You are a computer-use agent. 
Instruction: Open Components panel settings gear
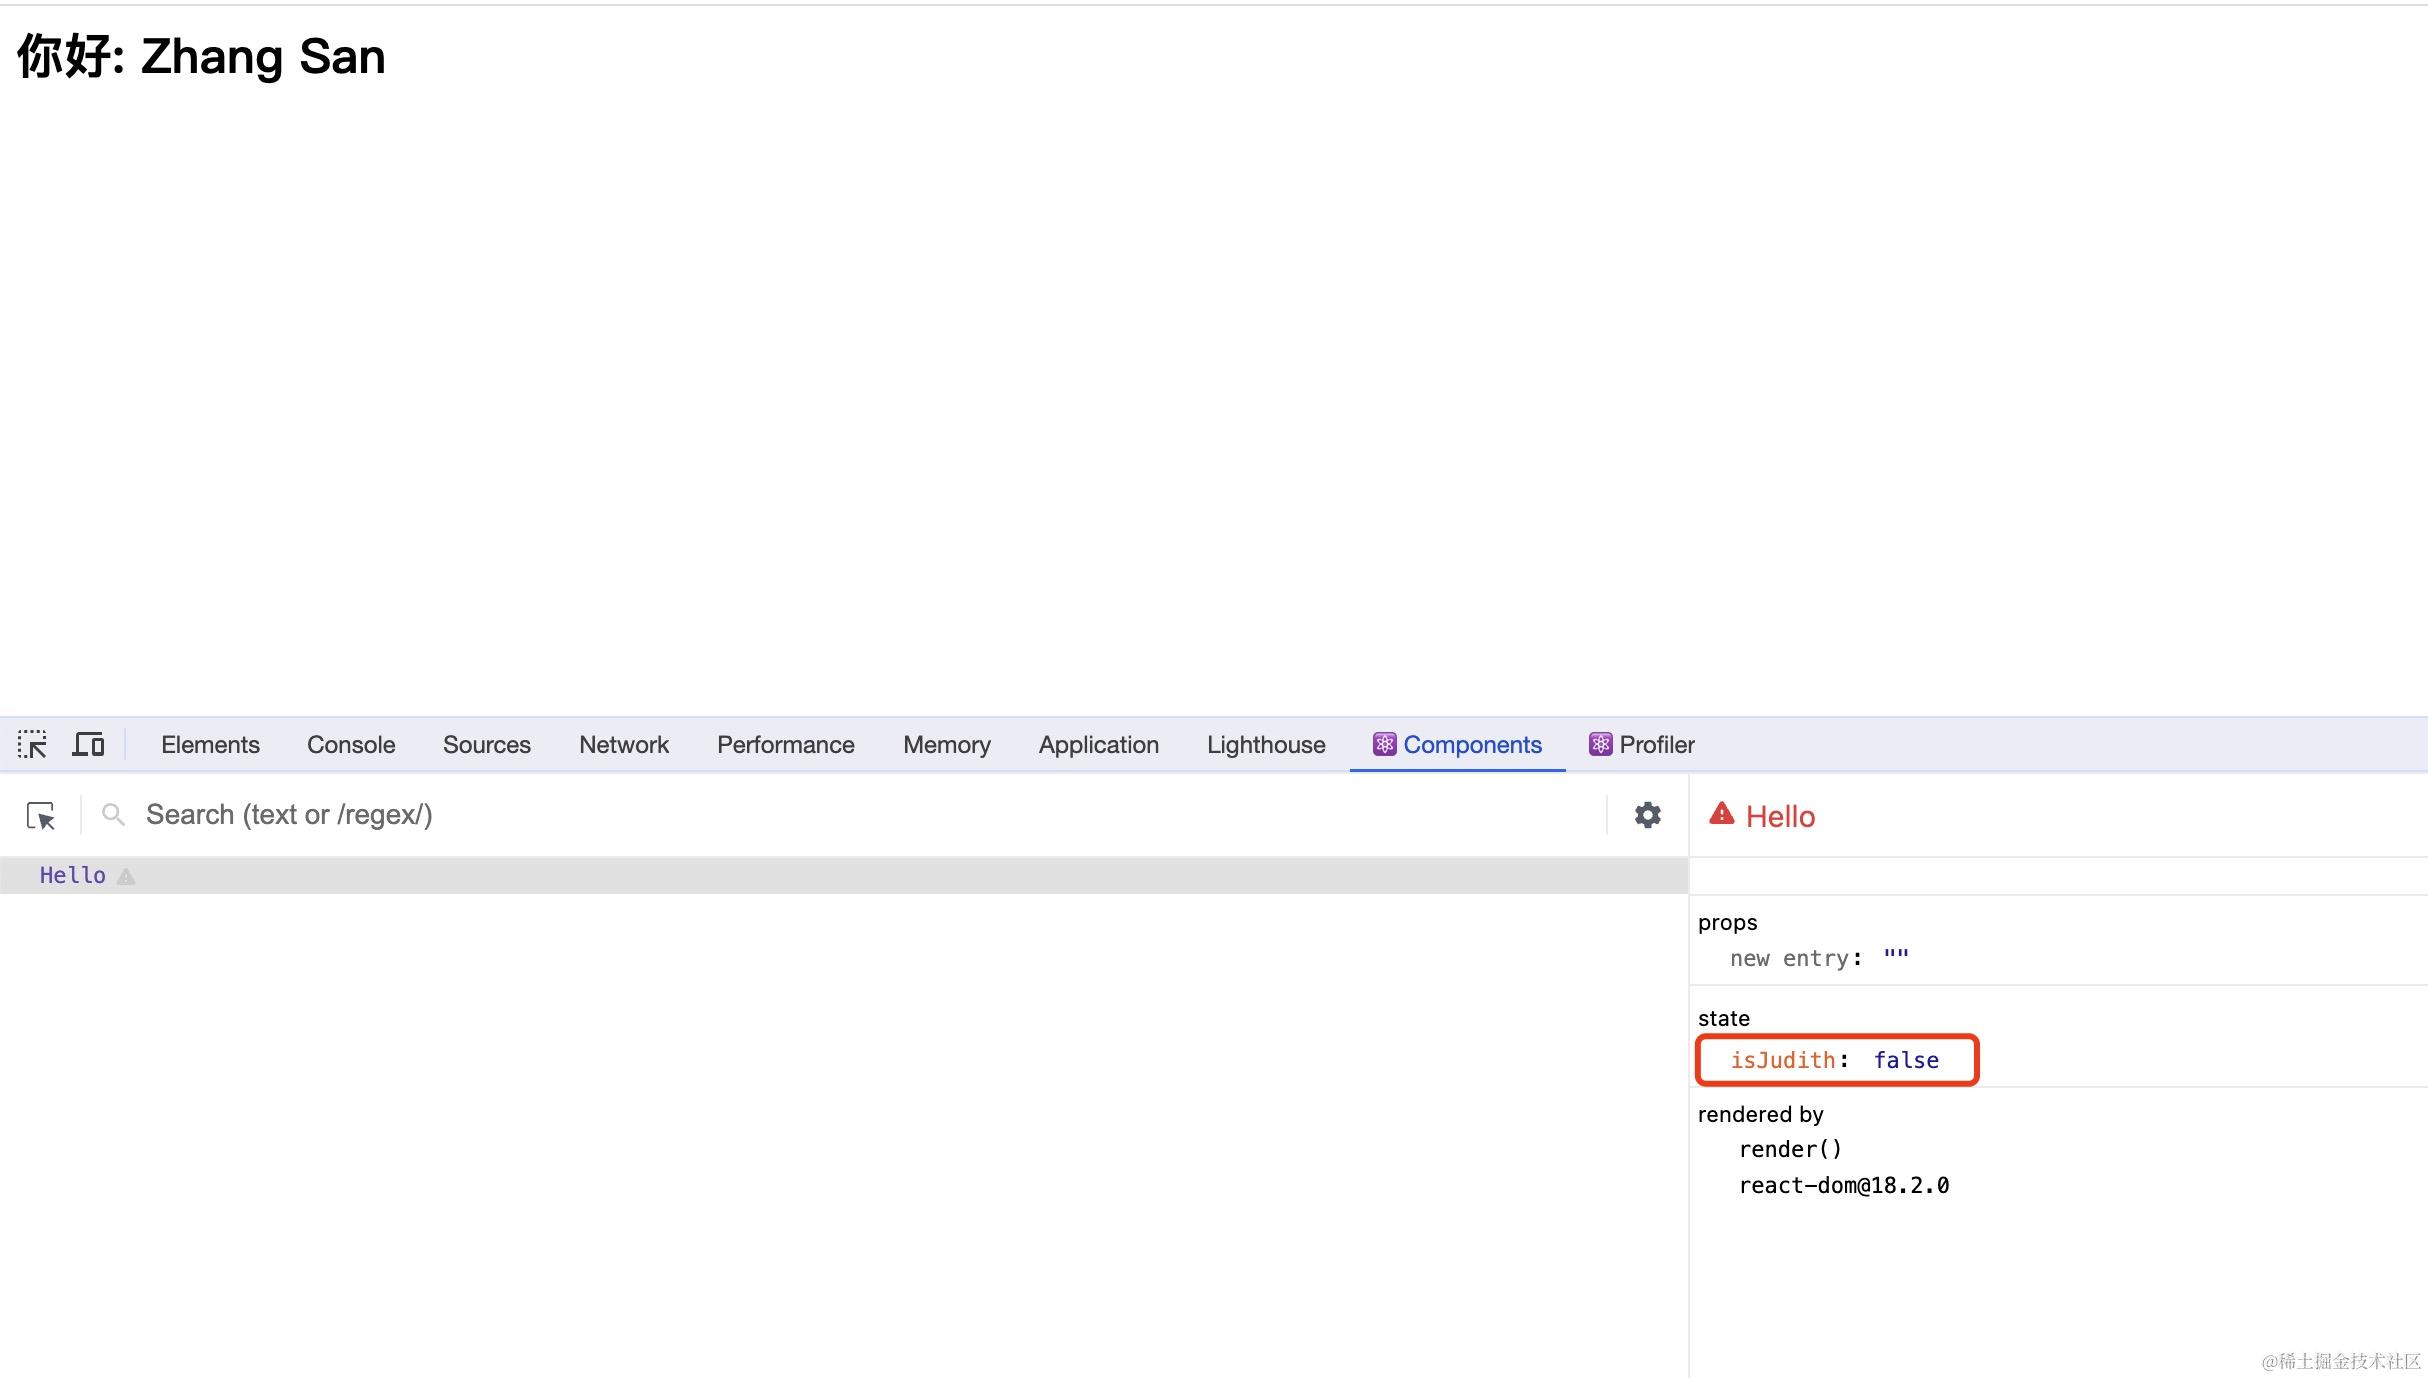pos(1646,814)
